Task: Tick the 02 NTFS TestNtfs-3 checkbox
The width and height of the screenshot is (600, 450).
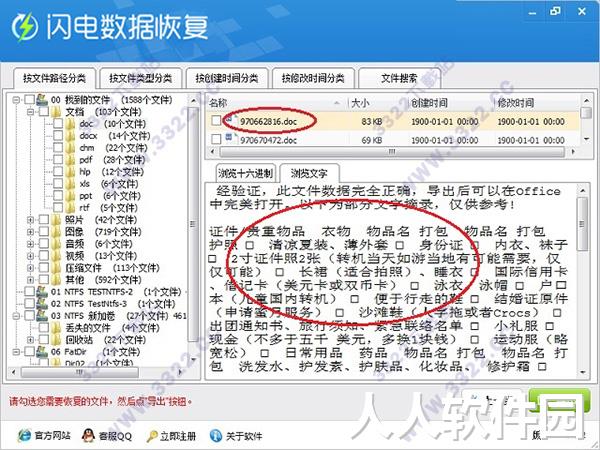Action: point(29,304)
